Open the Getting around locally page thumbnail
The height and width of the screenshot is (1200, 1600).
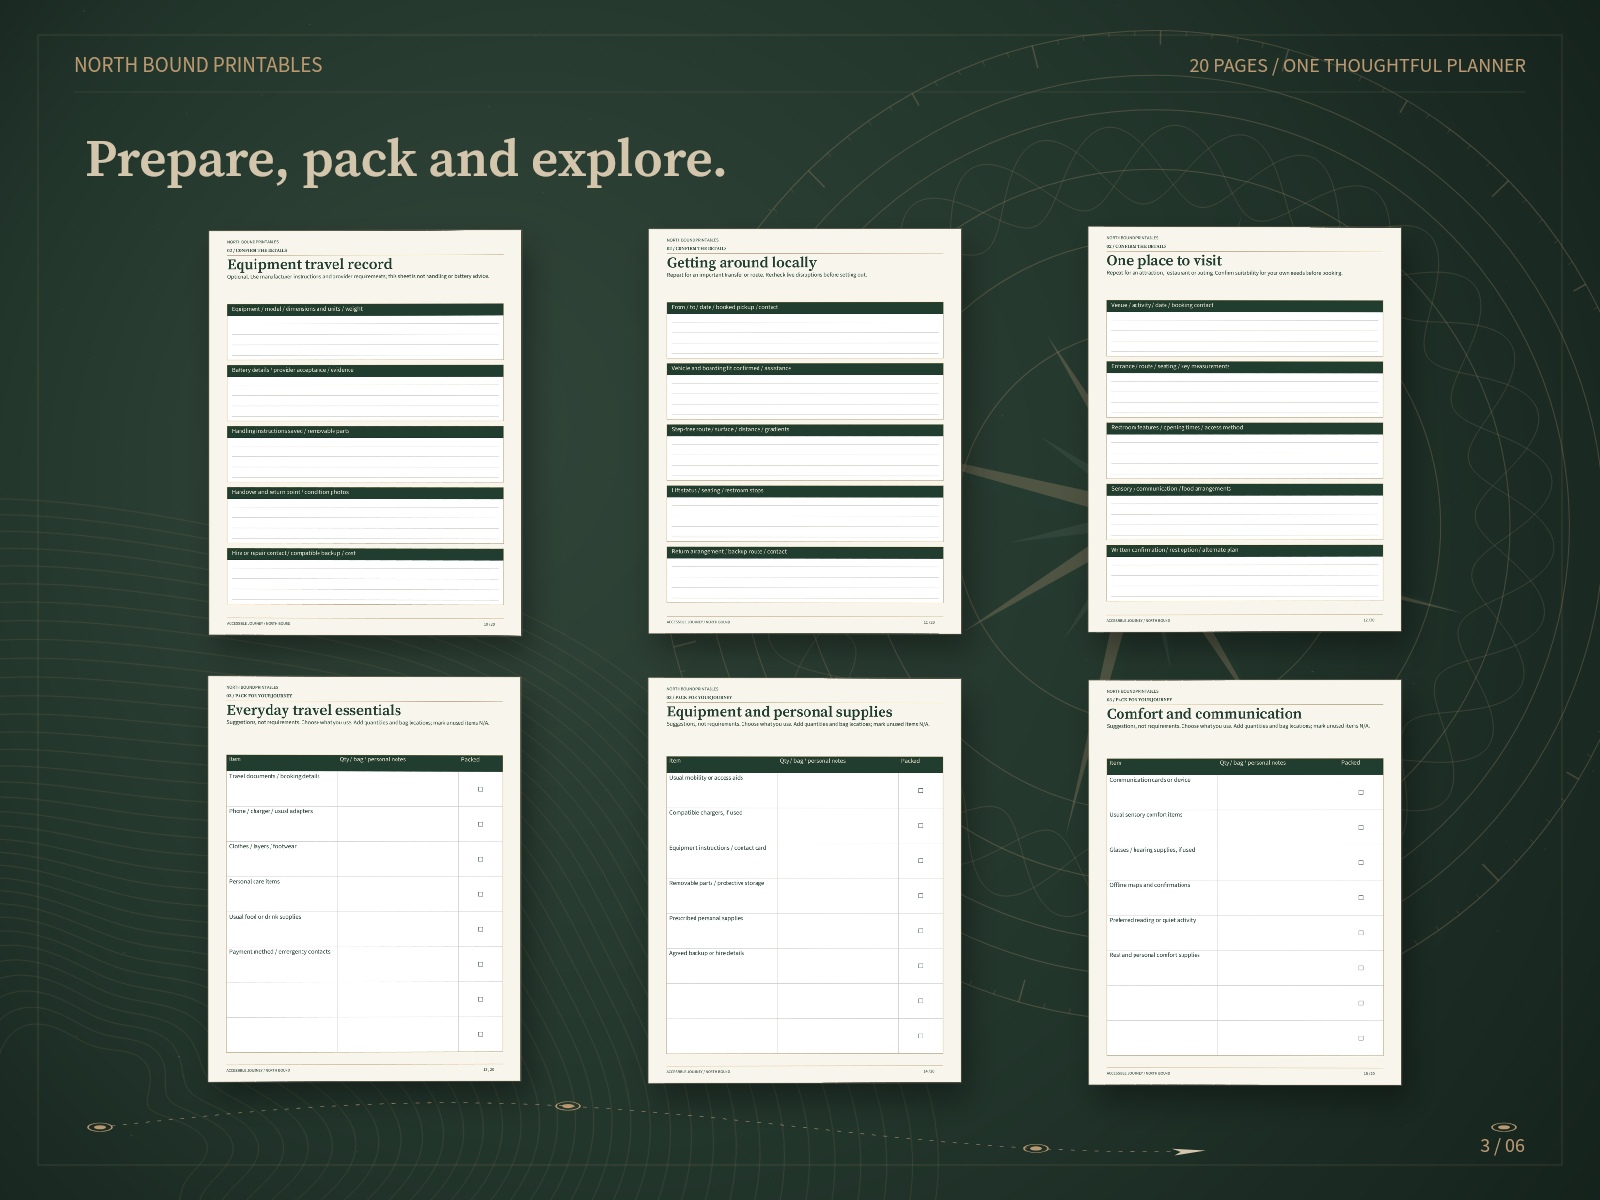tap(805, 431)
